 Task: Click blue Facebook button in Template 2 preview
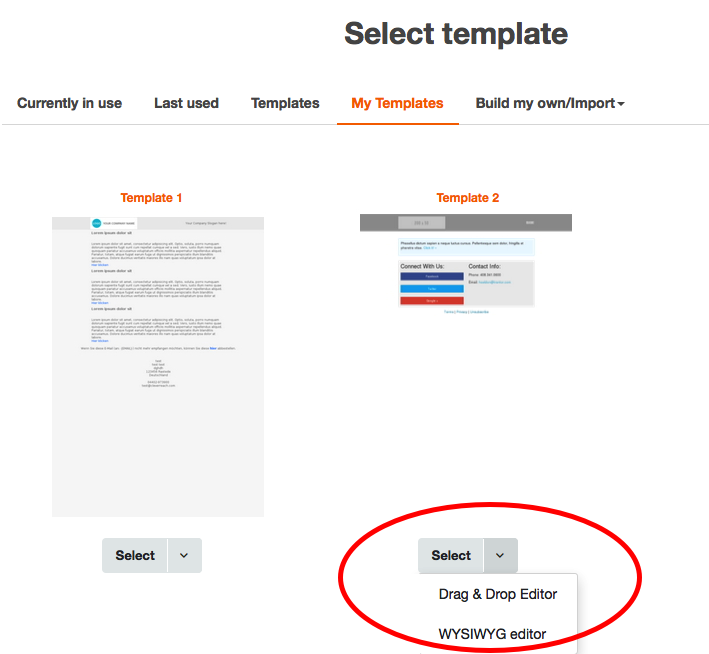click(432, 278)
